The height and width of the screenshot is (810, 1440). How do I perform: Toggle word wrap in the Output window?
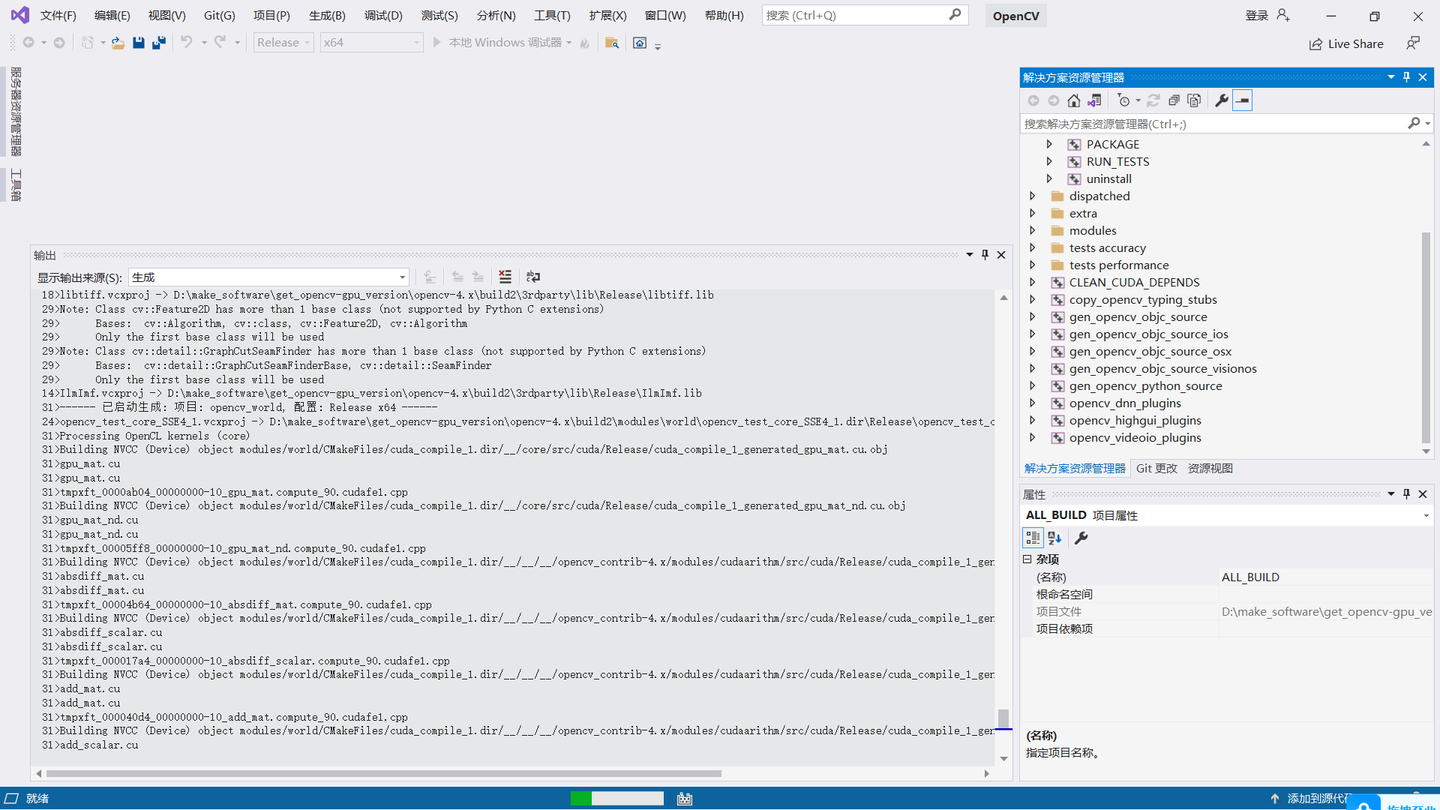(531, 277)
